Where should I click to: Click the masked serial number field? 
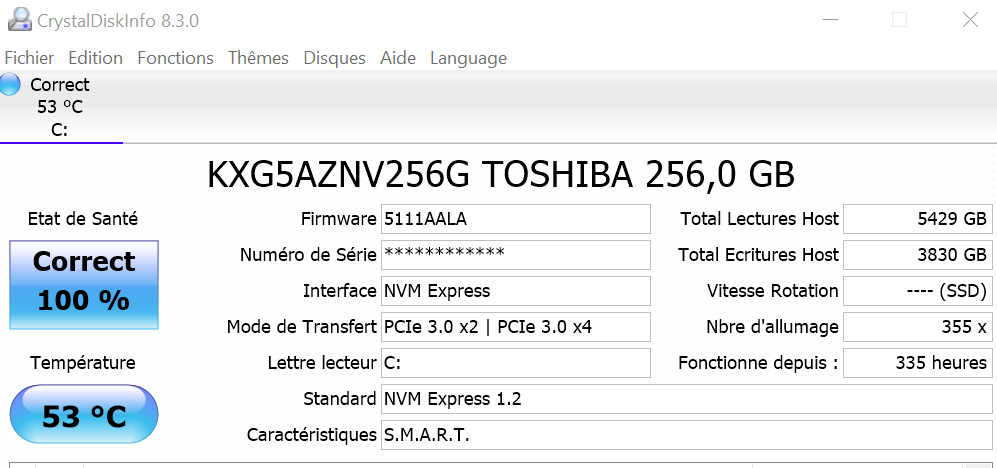516,255
